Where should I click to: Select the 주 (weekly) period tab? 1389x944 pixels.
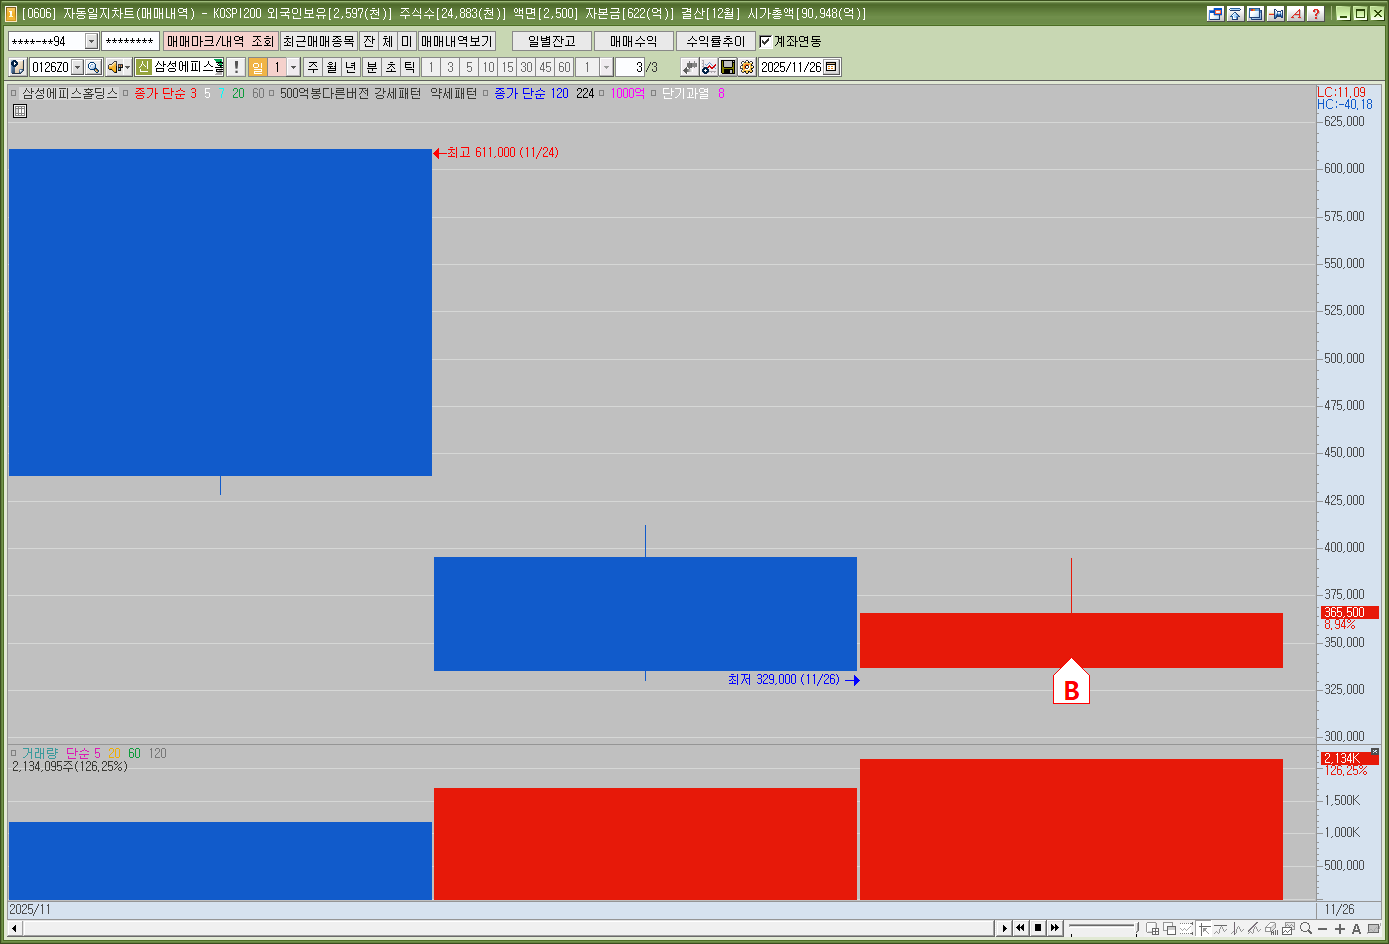pos(313,67)
